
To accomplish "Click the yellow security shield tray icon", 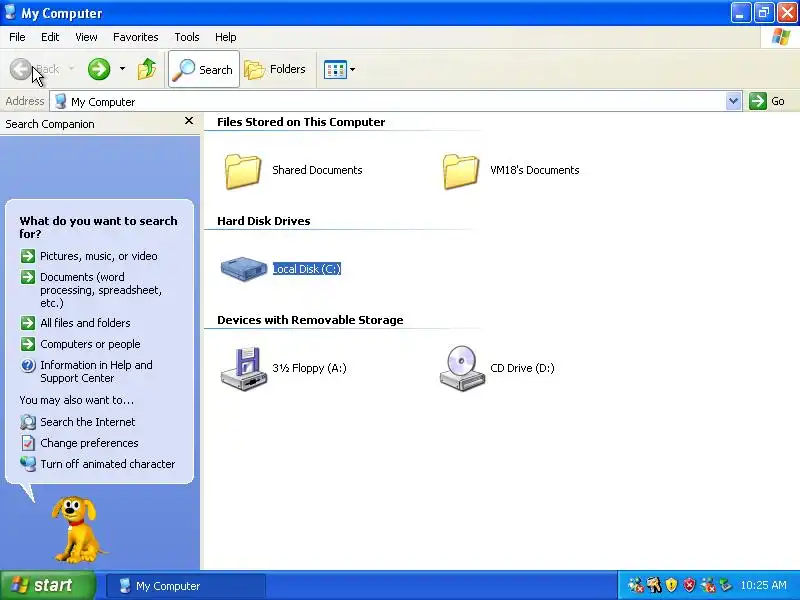I will pos(671,585).
